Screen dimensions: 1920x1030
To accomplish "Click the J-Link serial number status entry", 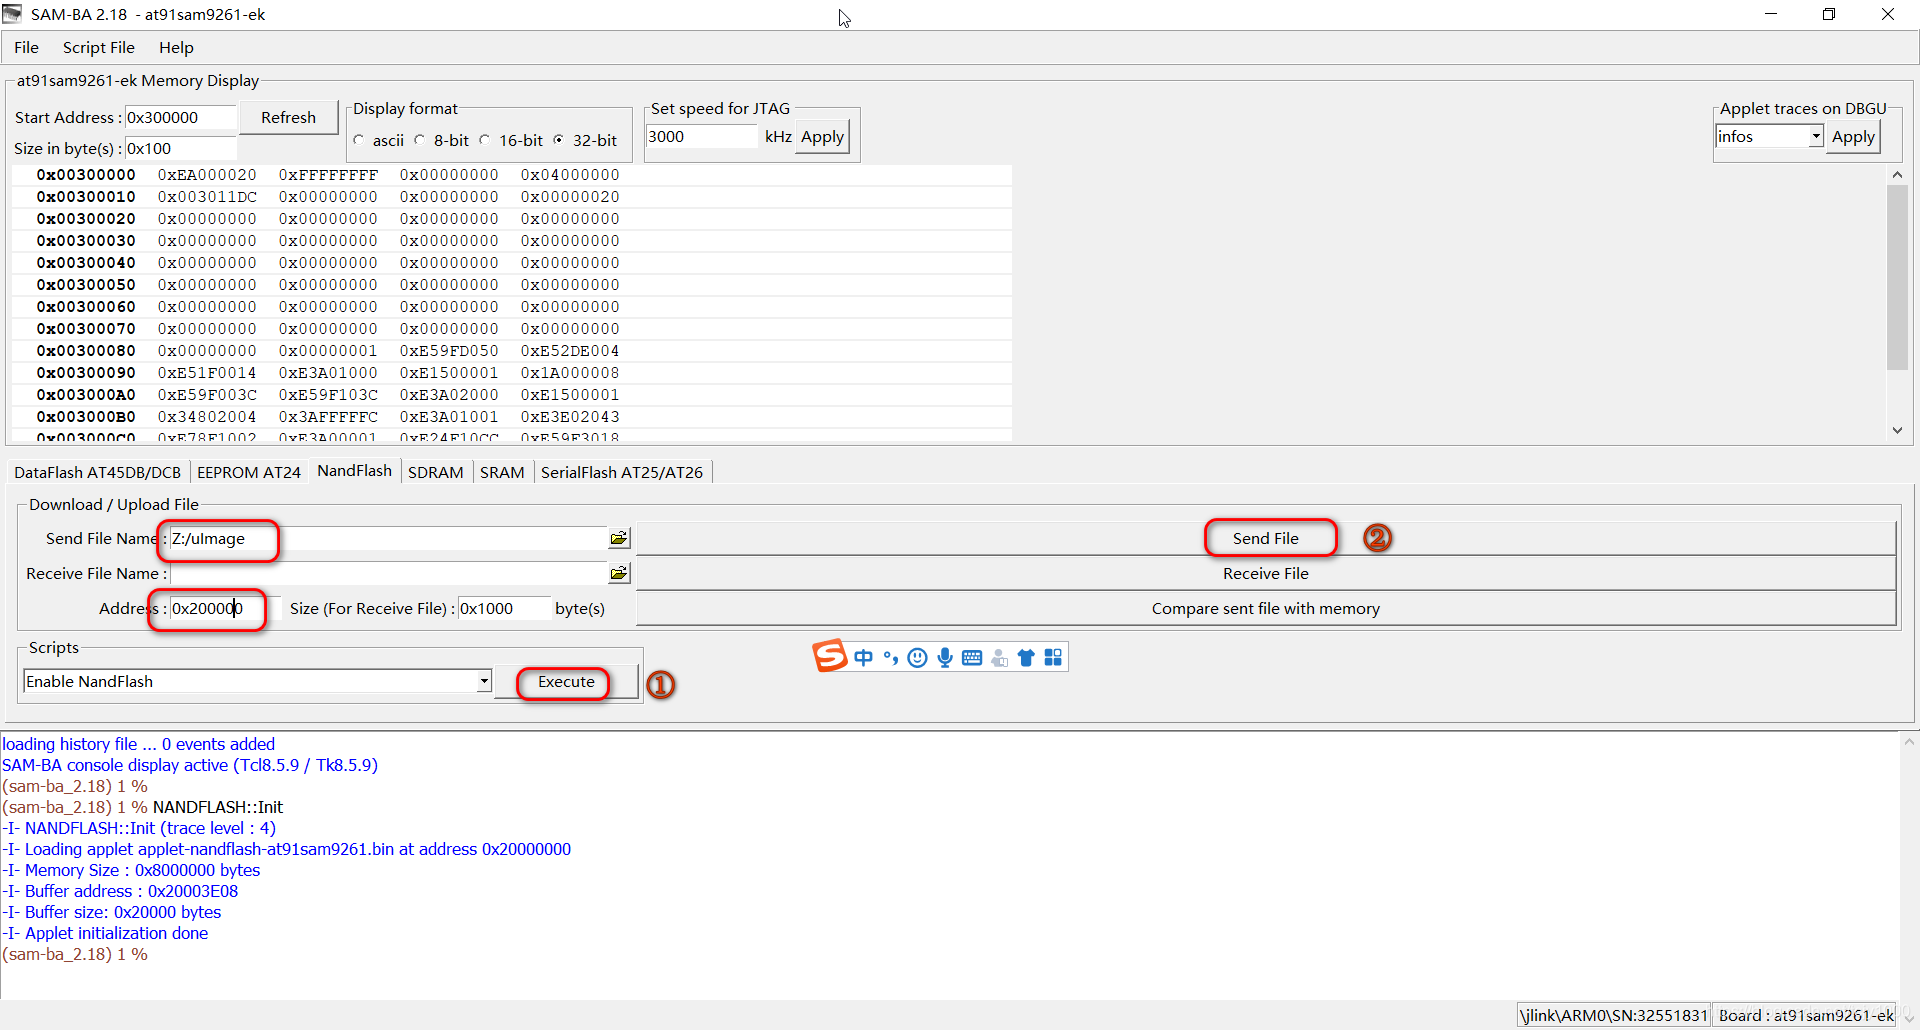I will coord(1613,1015).
